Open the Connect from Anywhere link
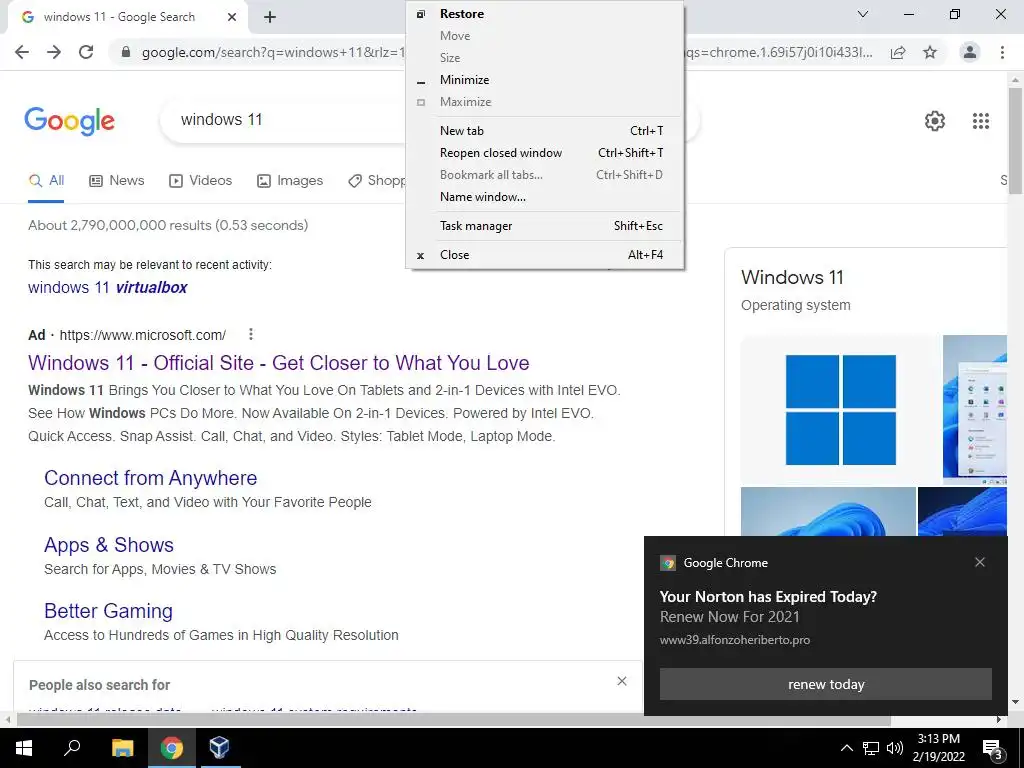 click(151, 478)
